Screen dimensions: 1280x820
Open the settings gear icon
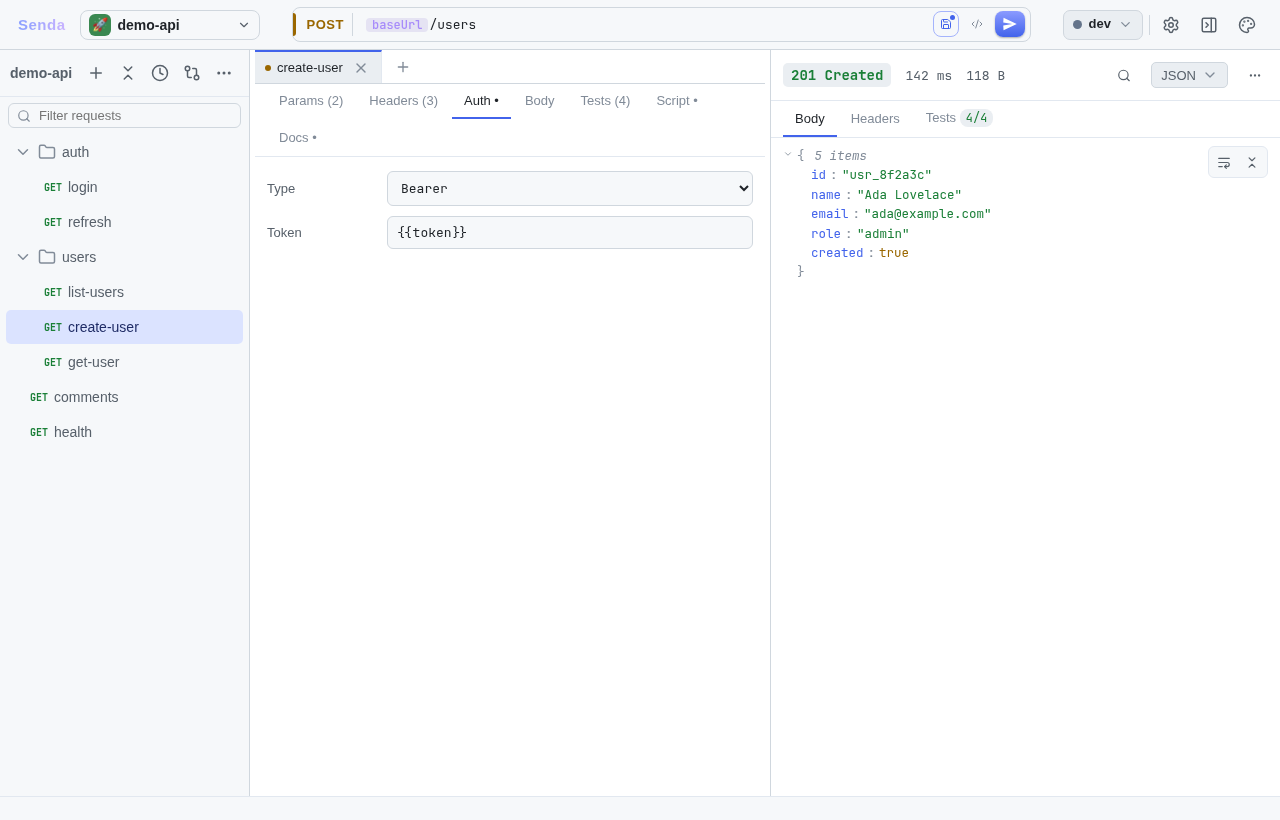(1171, 25)
